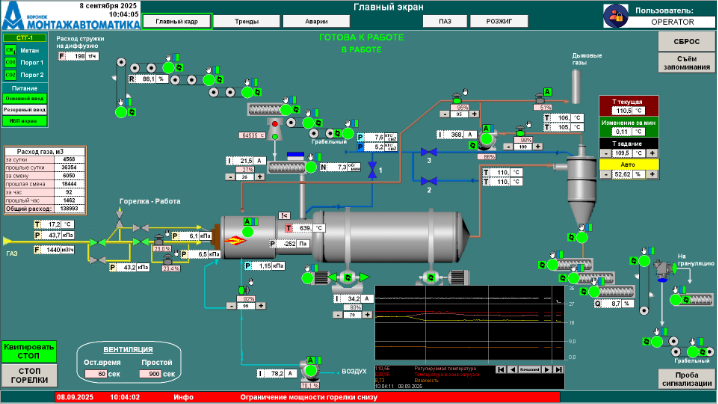Increase the Т задание setpoint with plus

click(x=652, y=153)
